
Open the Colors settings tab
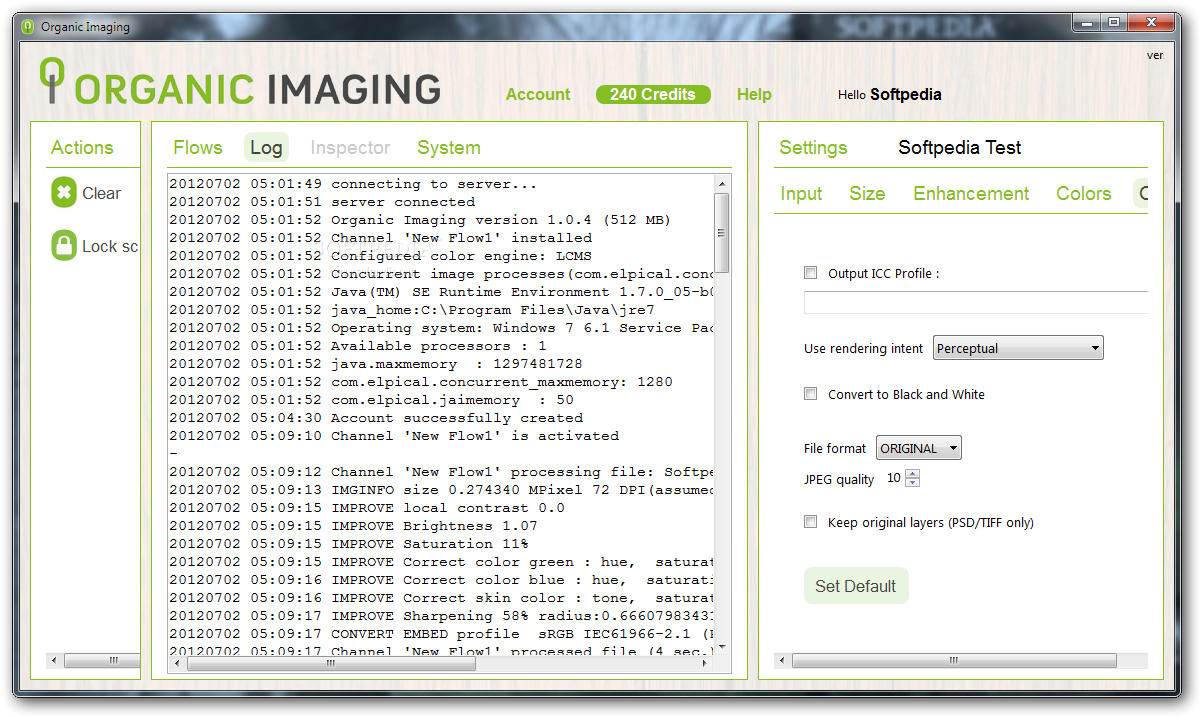click(x=1083, y=193)
